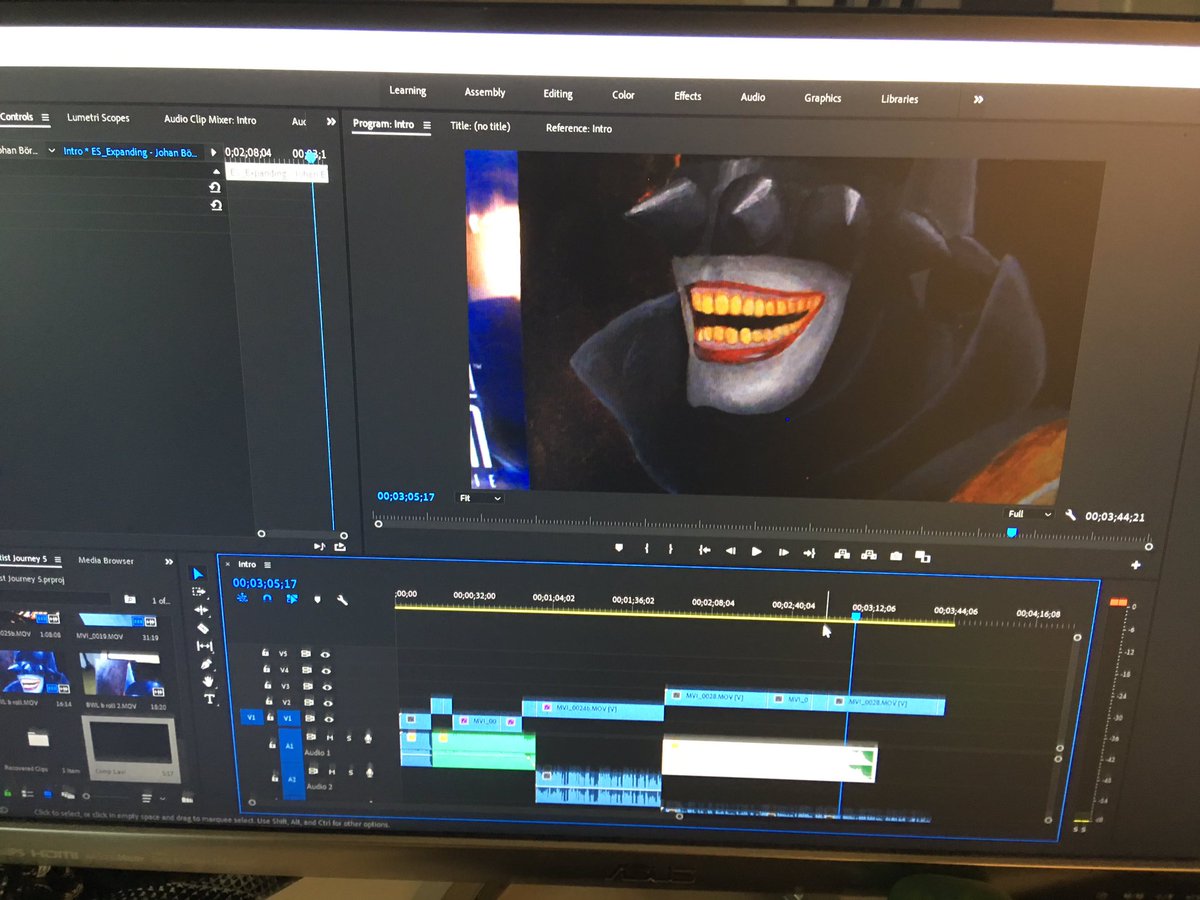Open timeline display settings wrench
Viewport: 1200px width, 900px height.
(342, 600)
